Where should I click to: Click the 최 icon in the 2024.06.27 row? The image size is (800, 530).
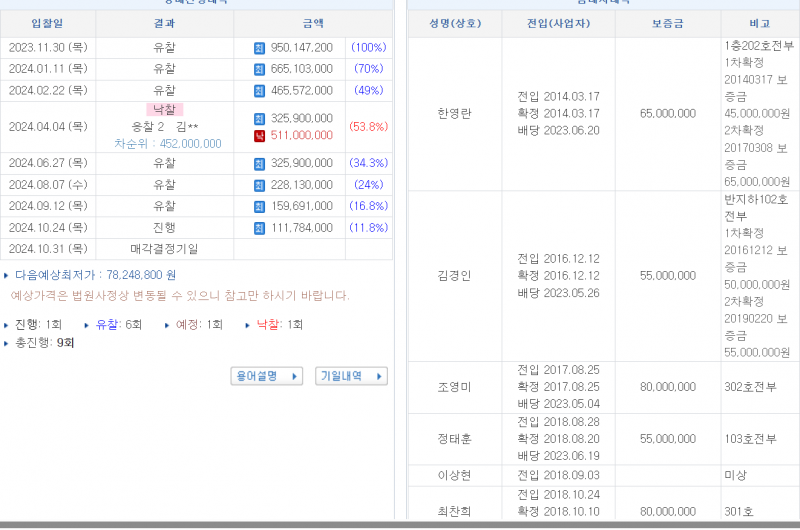260,163
